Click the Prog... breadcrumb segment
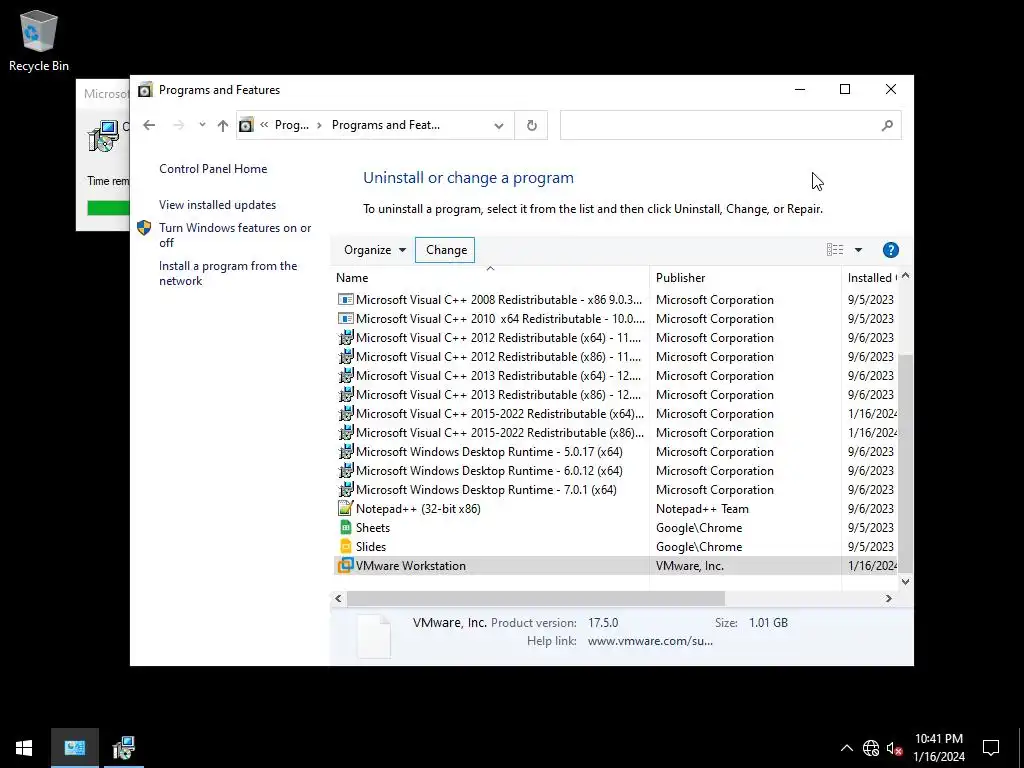This screenshot has width=1024, height=768. click(292, 125)
